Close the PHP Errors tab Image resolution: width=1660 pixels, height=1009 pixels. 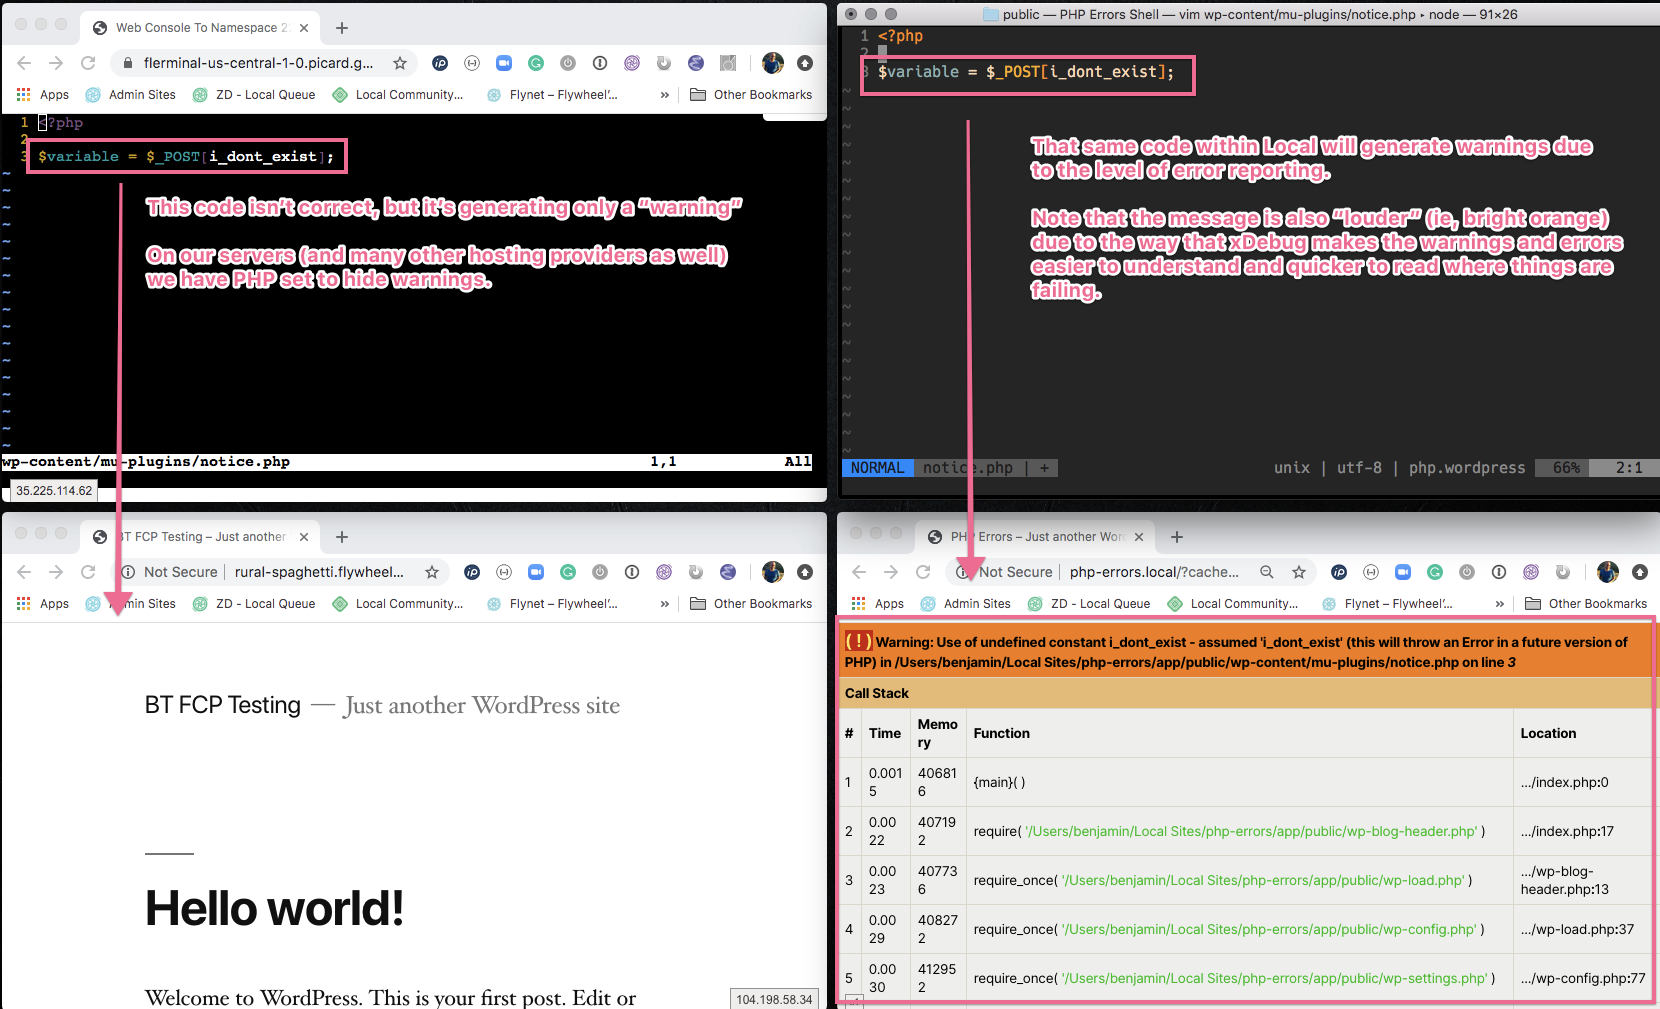click(x=1139, y=537)
